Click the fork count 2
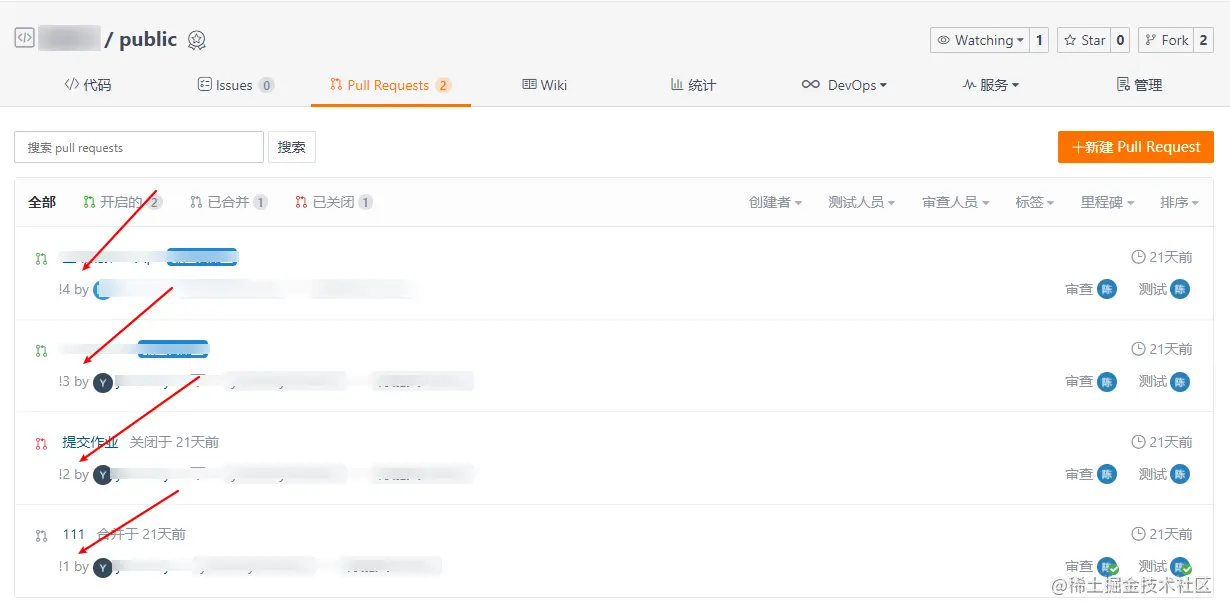The image size is (1230, 614). click(x=1203, y=40)
